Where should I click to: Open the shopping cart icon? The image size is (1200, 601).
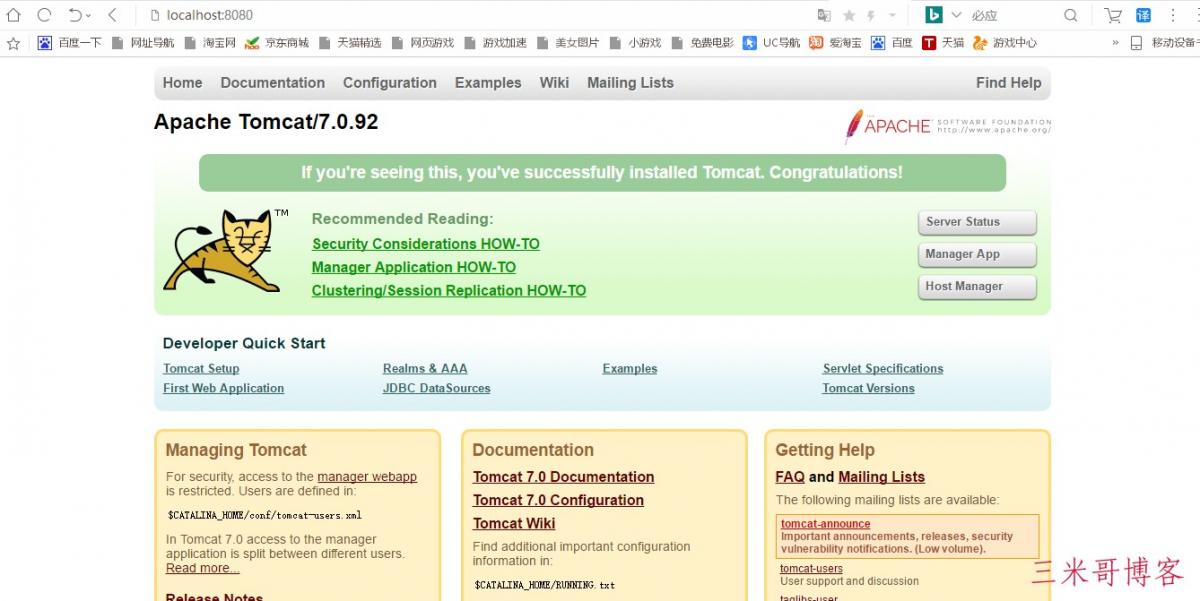pos(1112,15)
